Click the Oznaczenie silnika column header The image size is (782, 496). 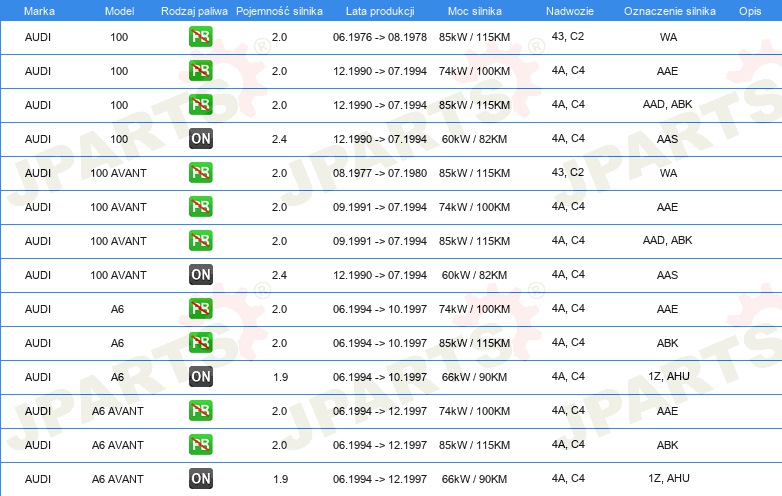669,11
